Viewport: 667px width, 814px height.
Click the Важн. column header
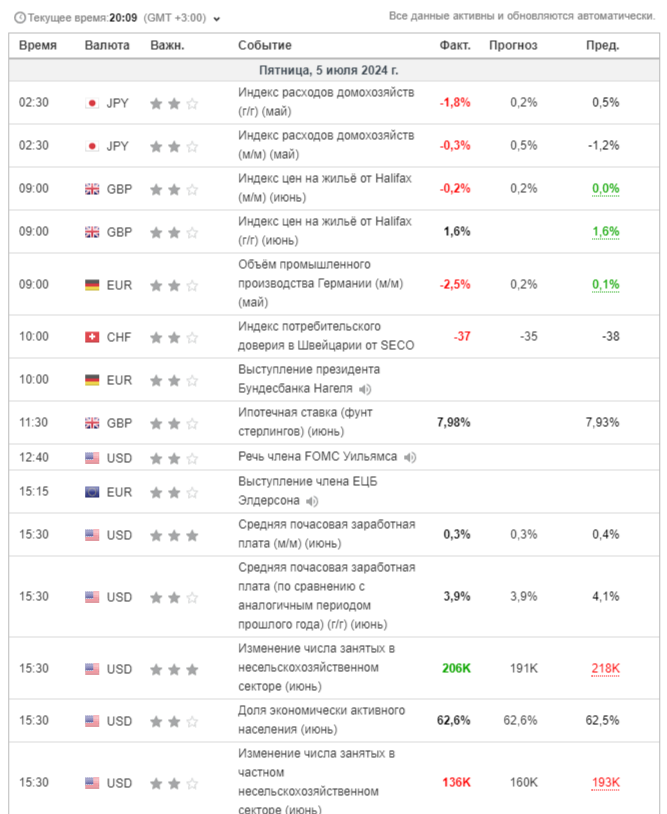tap(167, 46)
